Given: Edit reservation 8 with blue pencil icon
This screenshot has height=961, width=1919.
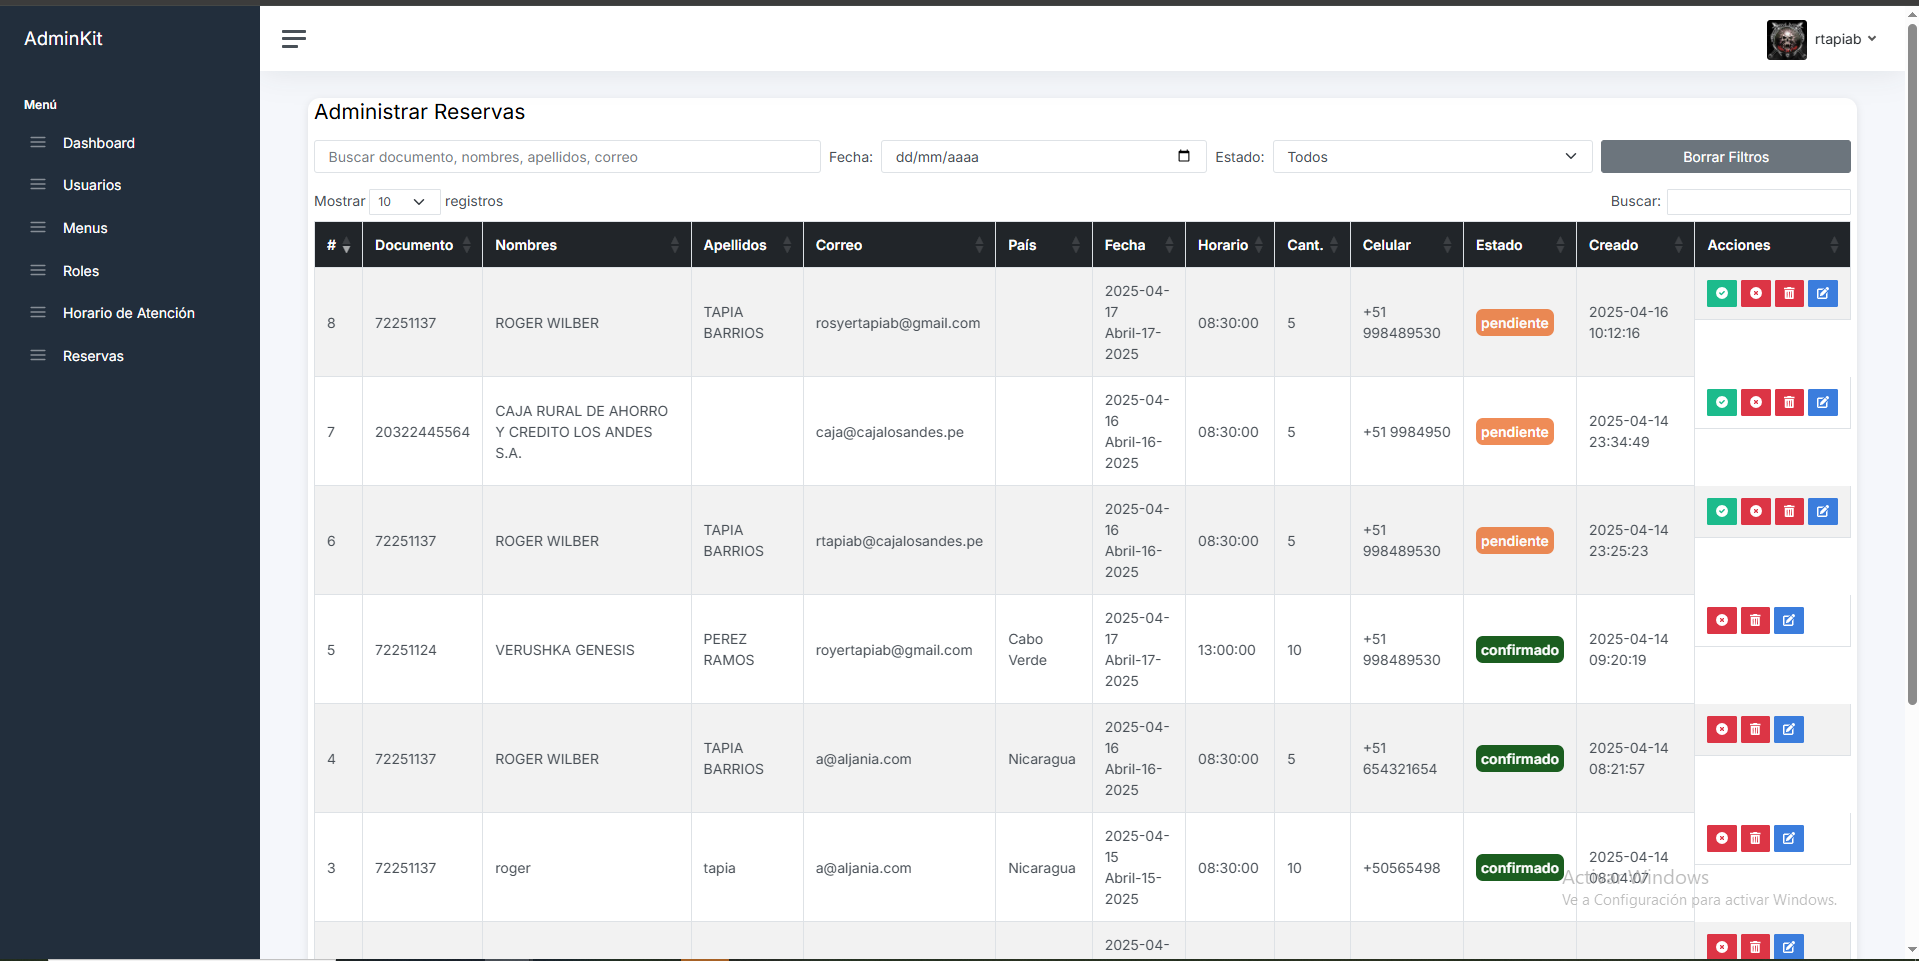Looking at the screenshot, I should 1822,293.
